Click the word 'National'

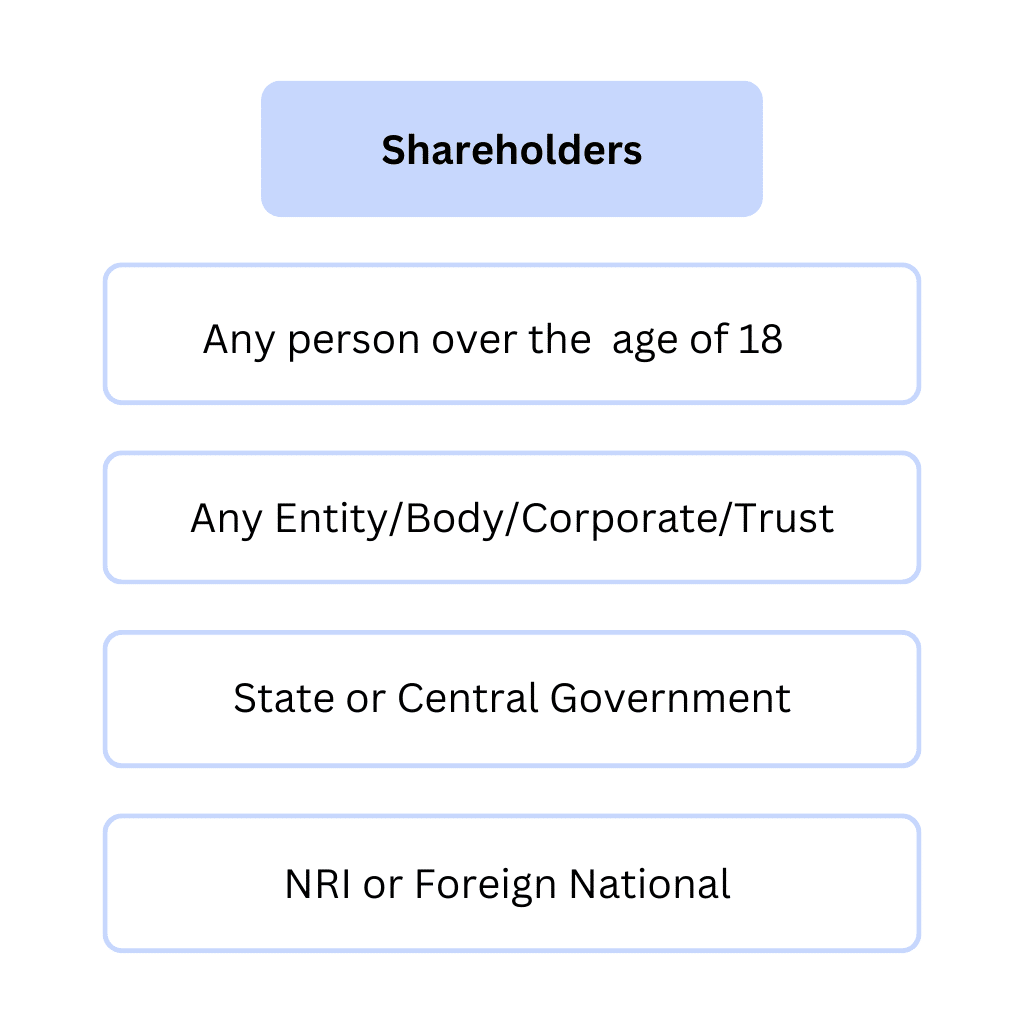pyautogui.click(x=649, y=885)
